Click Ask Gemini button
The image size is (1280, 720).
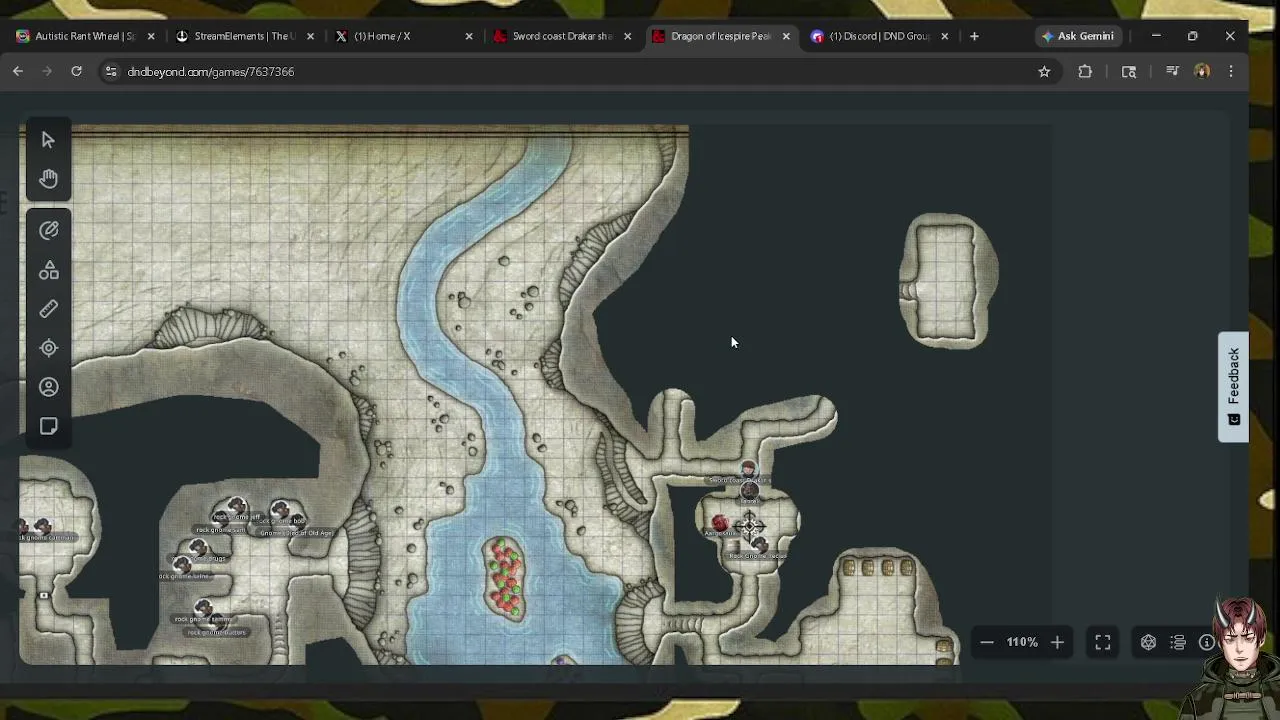click(1078, 36)
